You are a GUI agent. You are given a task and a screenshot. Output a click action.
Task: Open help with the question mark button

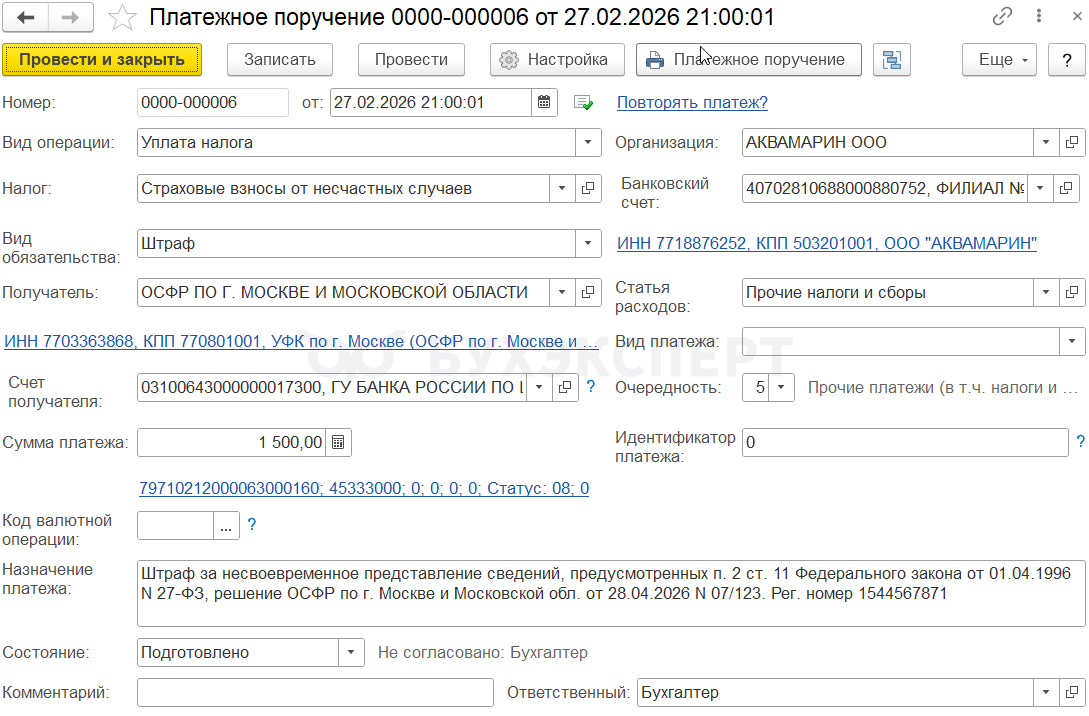point(1067,60)
